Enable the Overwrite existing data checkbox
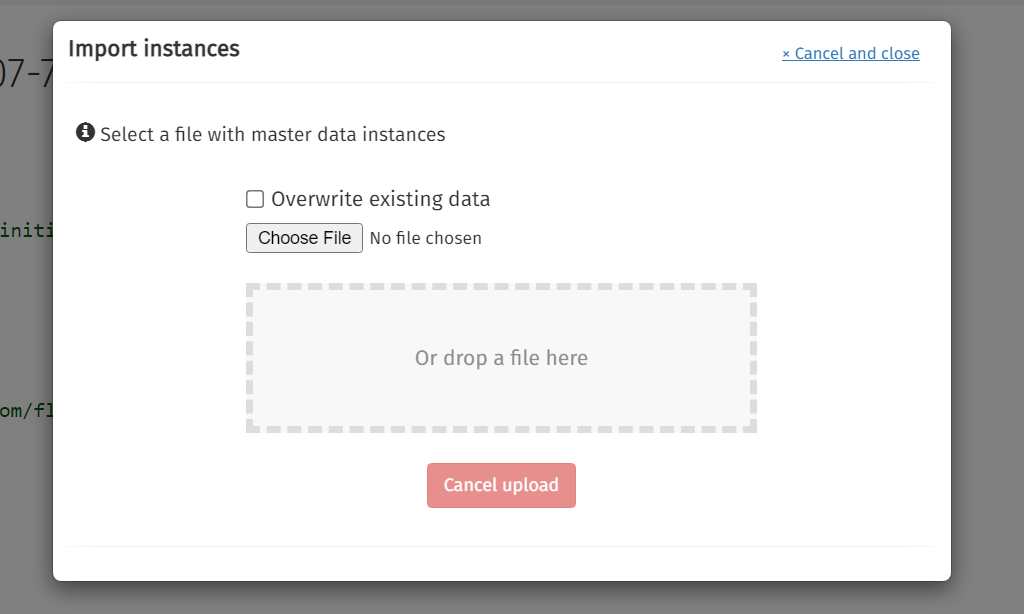 coord(255,199)
